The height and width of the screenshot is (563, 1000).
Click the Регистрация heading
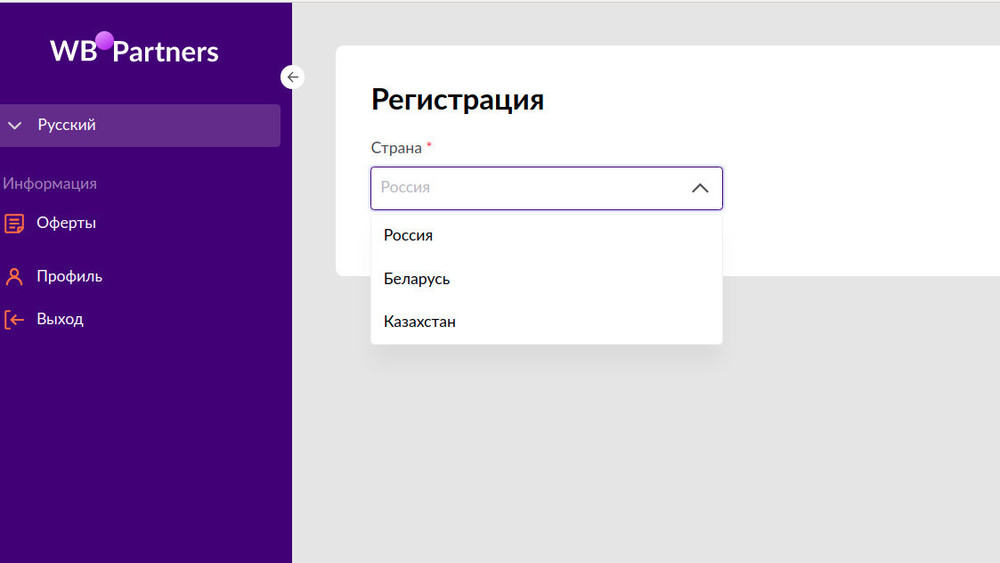pyautogui.click(x=457, y=100)
